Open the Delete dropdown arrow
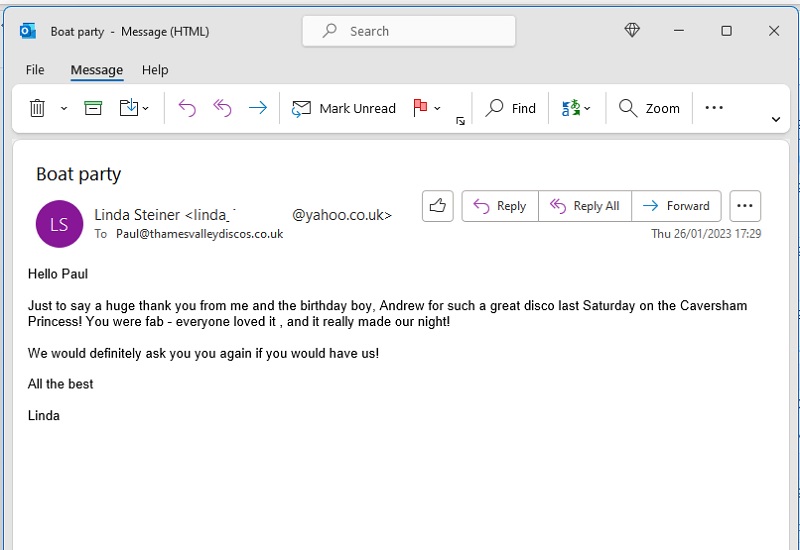The width and height of the screenshot is (800, 550). (64, 108)
